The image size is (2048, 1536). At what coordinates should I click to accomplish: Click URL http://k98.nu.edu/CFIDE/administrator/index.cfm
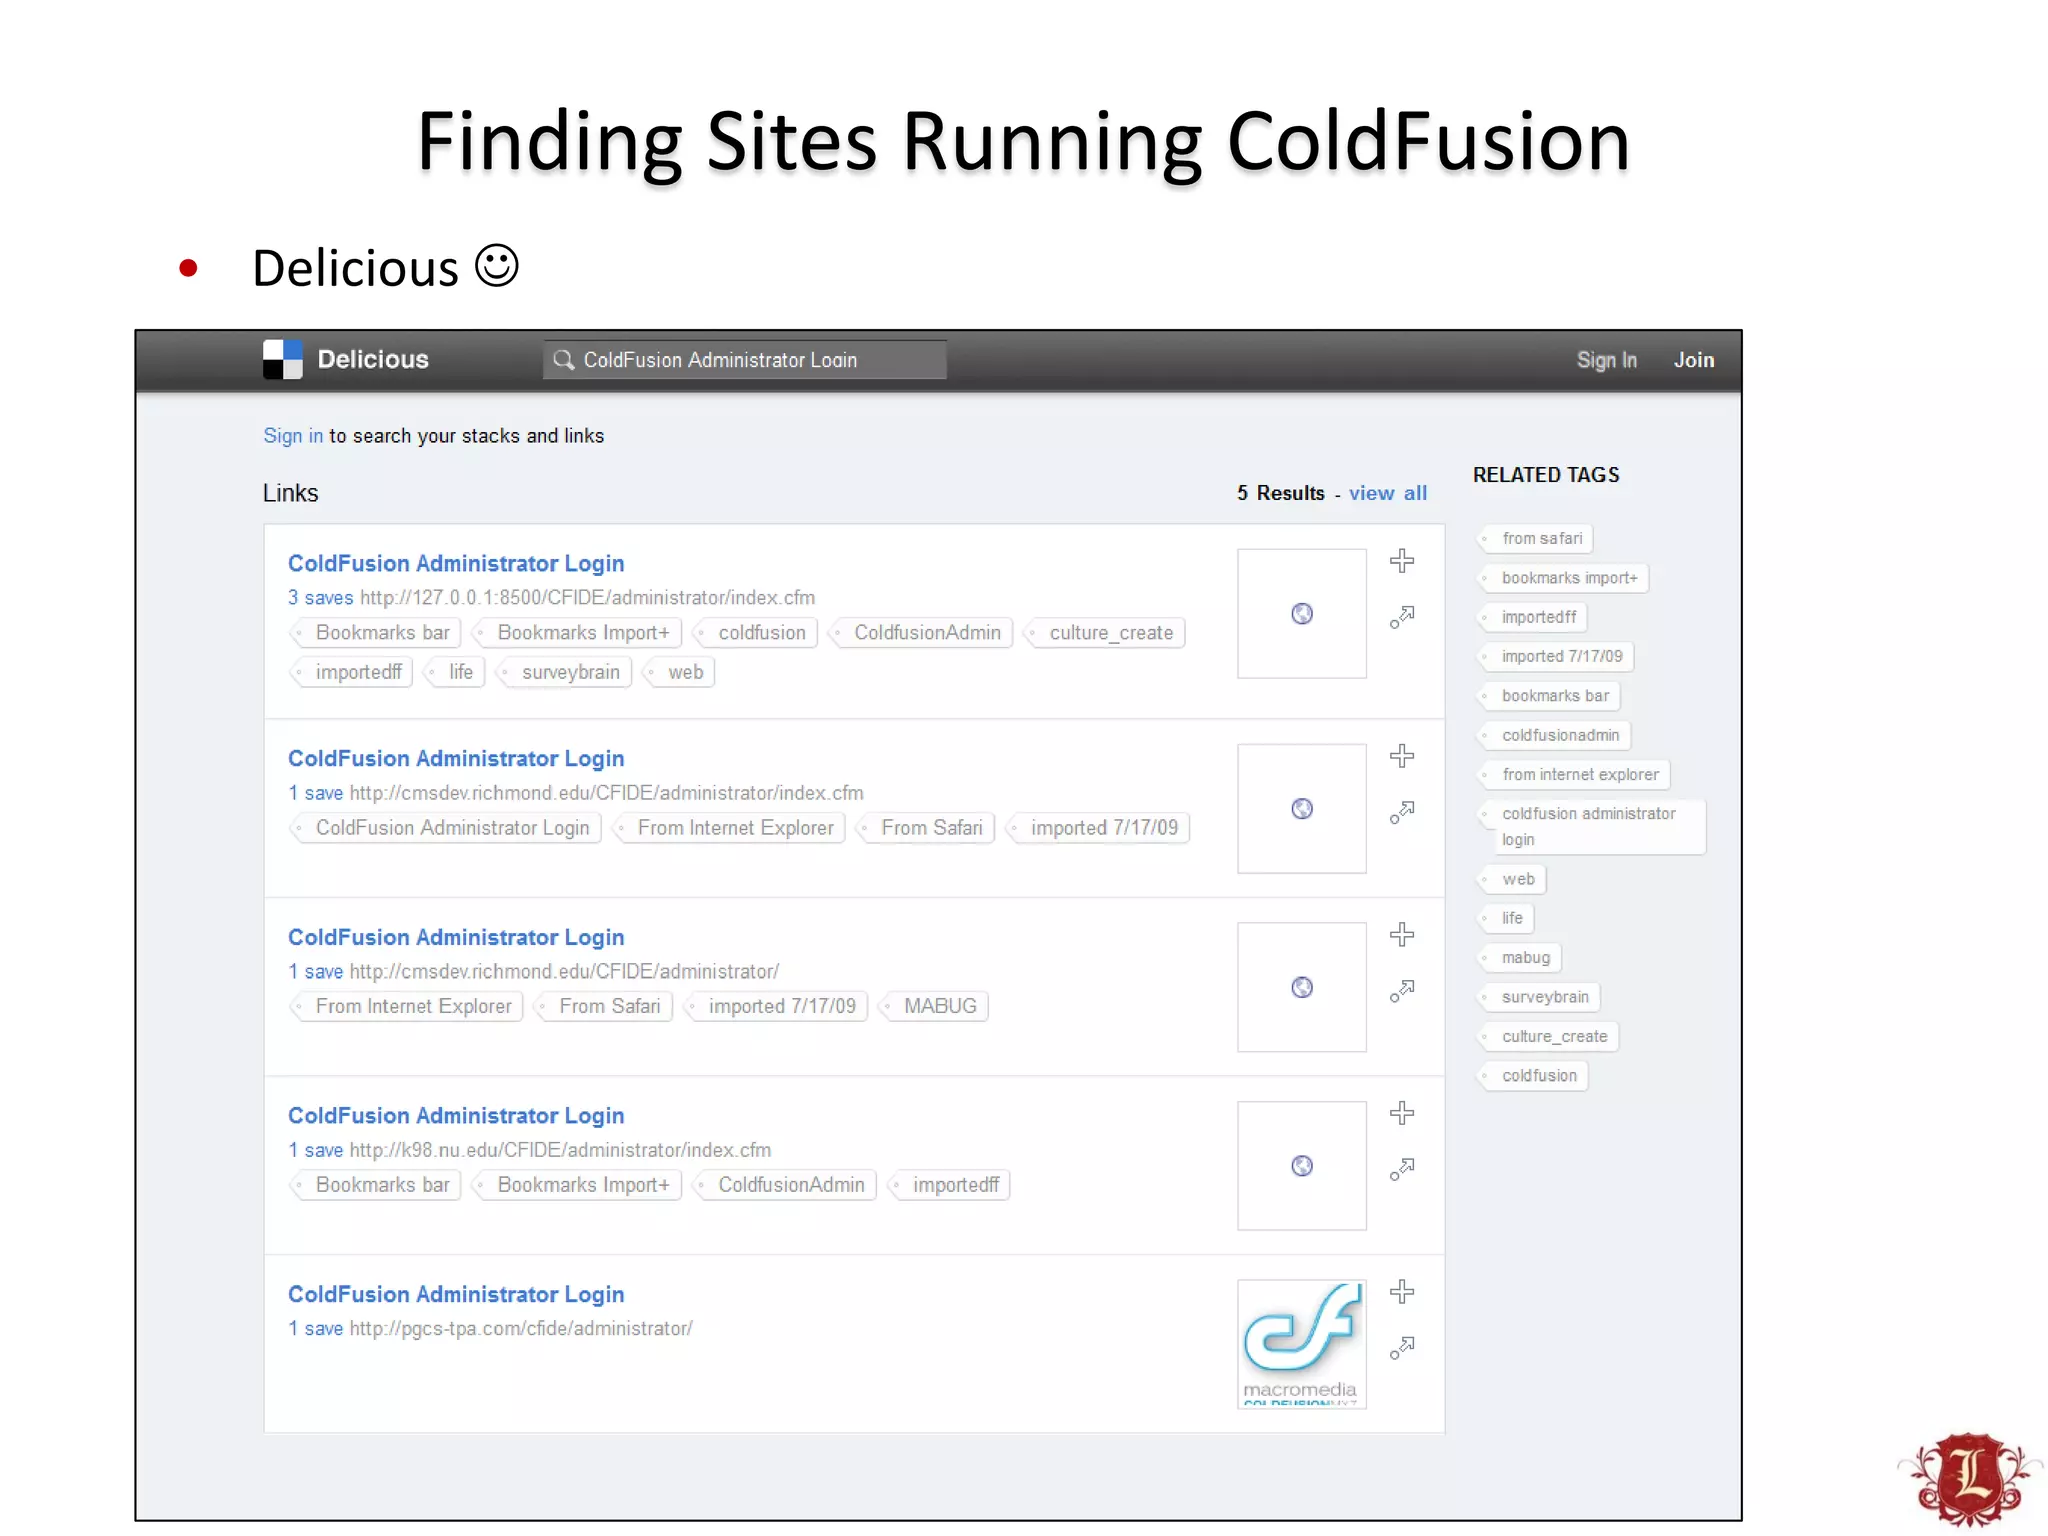pos(561,1151)
